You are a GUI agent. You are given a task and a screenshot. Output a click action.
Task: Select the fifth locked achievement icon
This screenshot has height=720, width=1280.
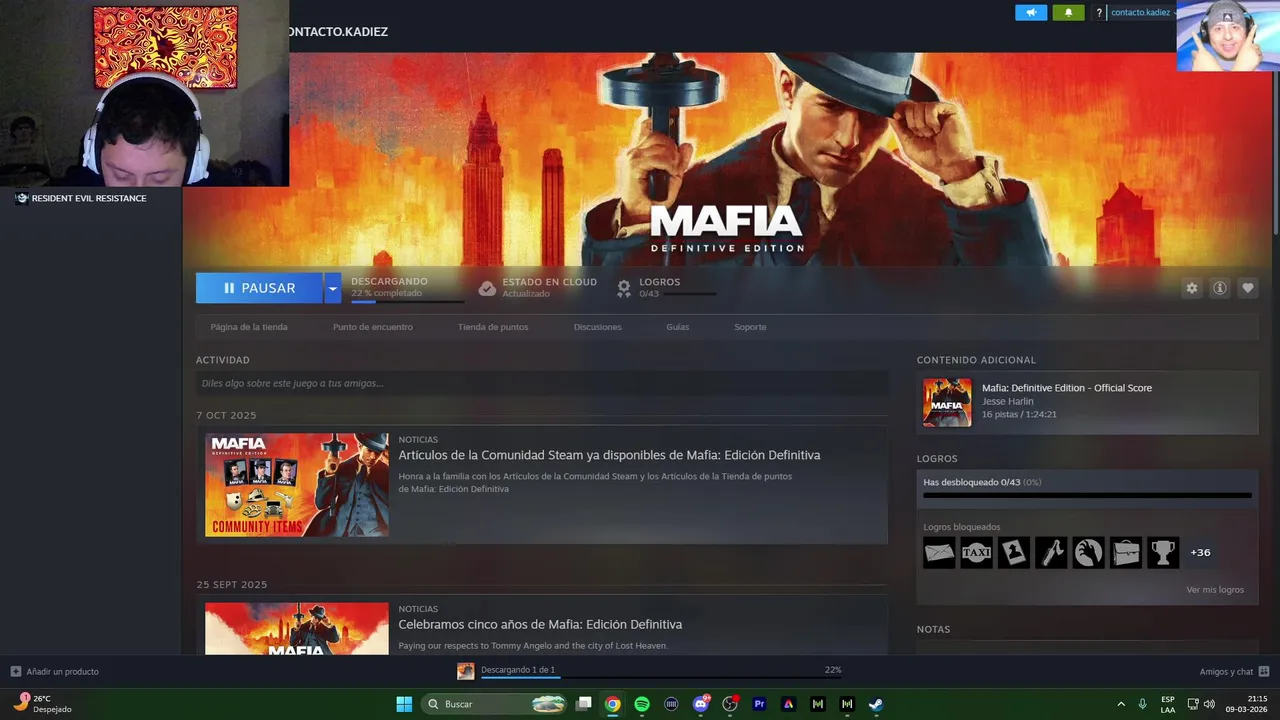pos(1088,552)
